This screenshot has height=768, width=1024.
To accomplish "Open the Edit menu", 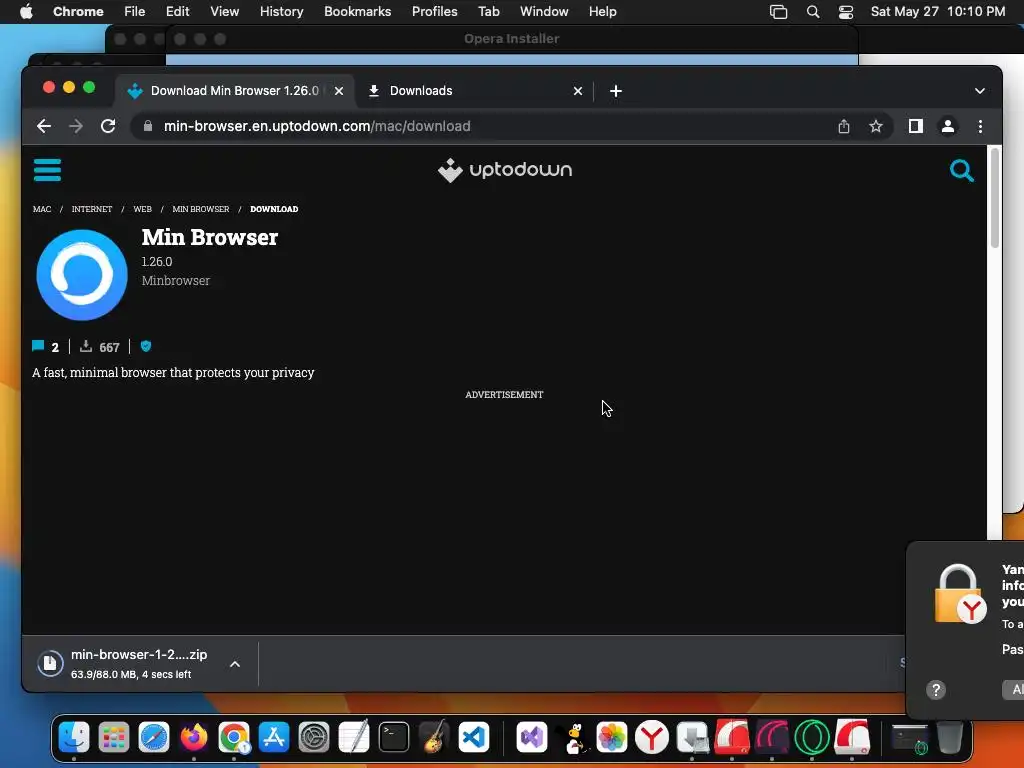I will (177, 12).
